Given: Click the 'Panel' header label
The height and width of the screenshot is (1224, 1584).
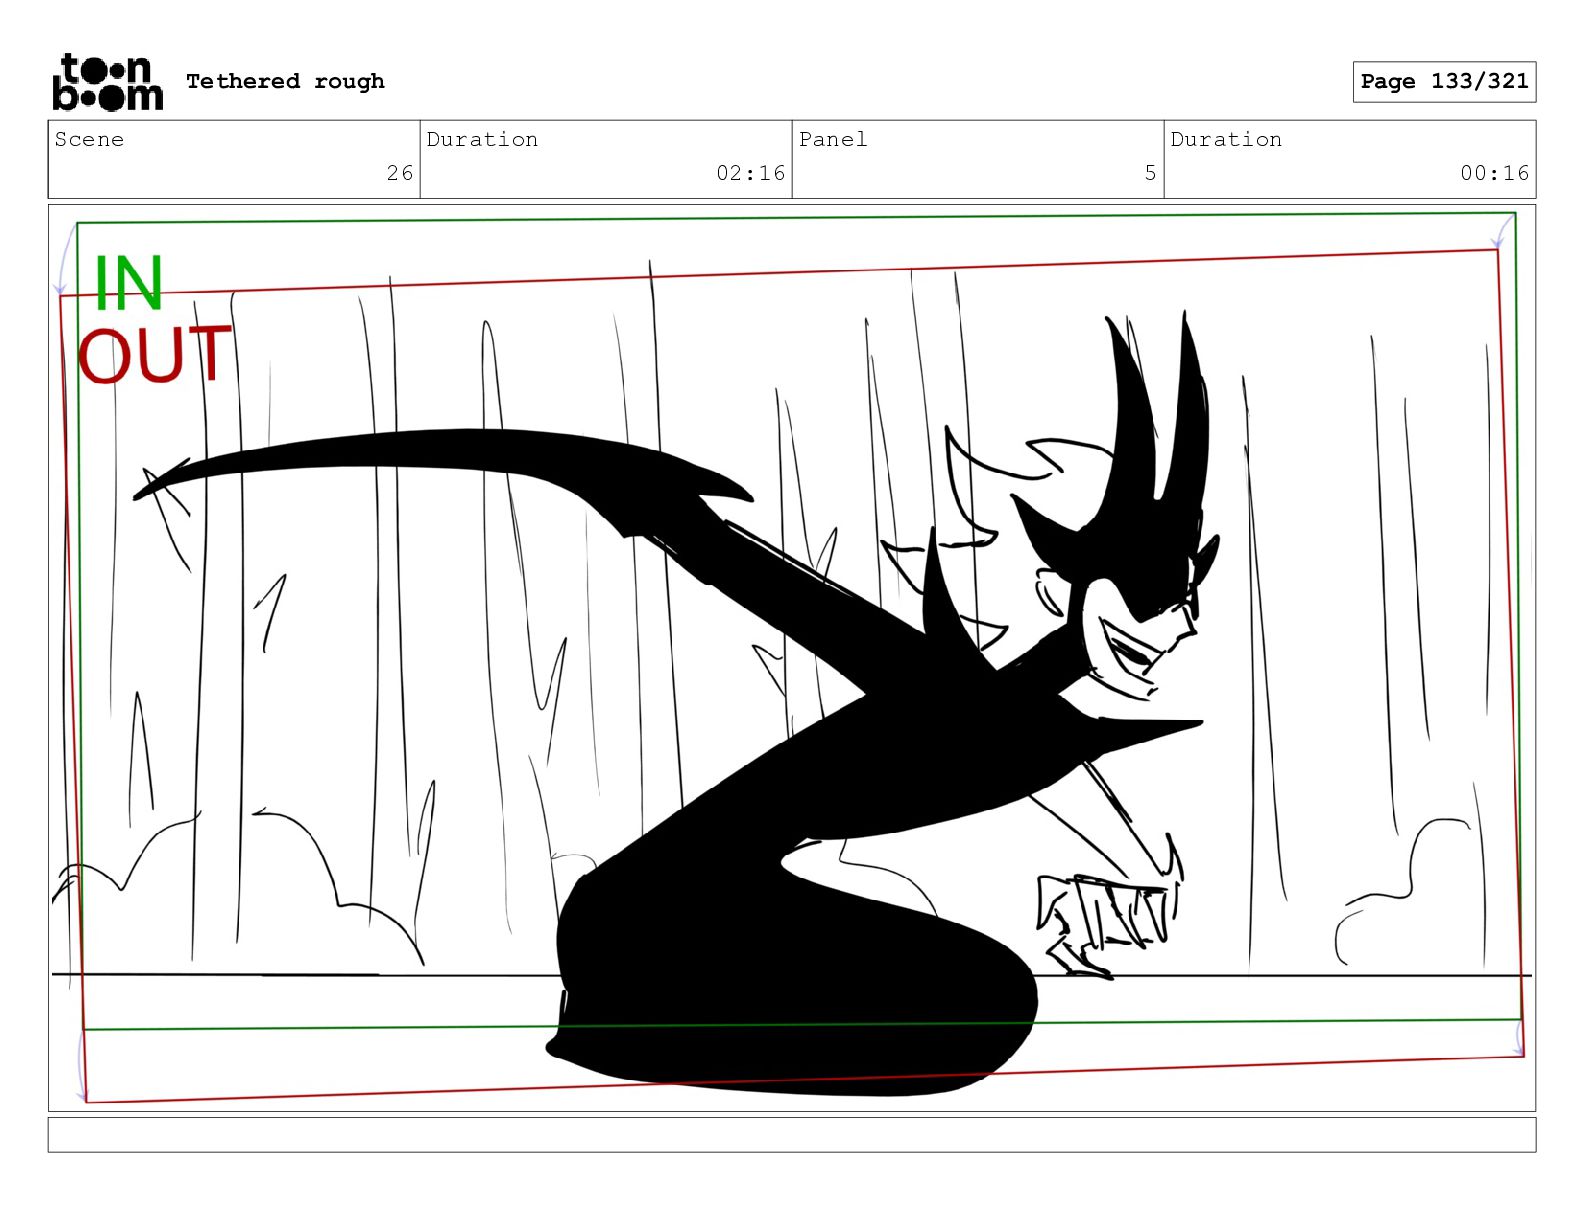Looking at the screenshot, I should pyautogui.click(x=833, y=139).
